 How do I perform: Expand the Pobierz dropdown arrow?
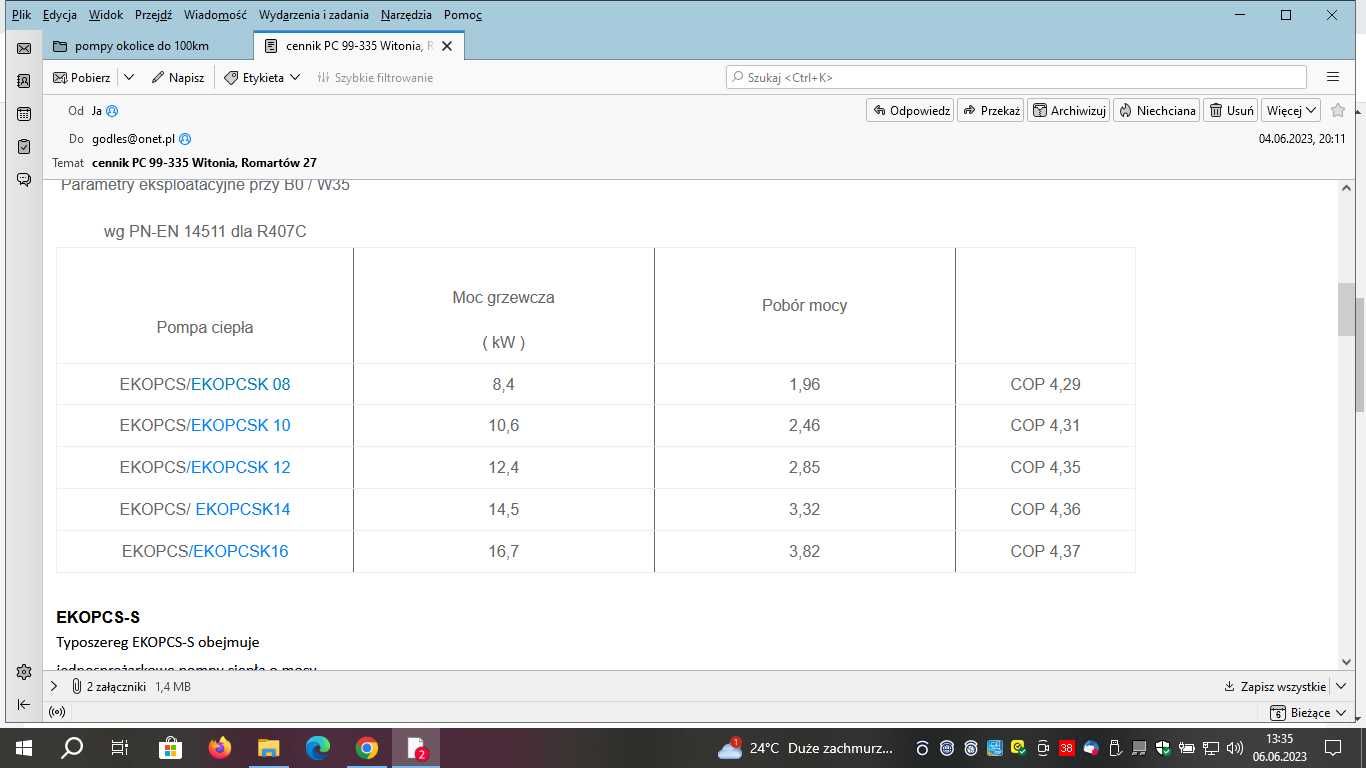[129, 77]
